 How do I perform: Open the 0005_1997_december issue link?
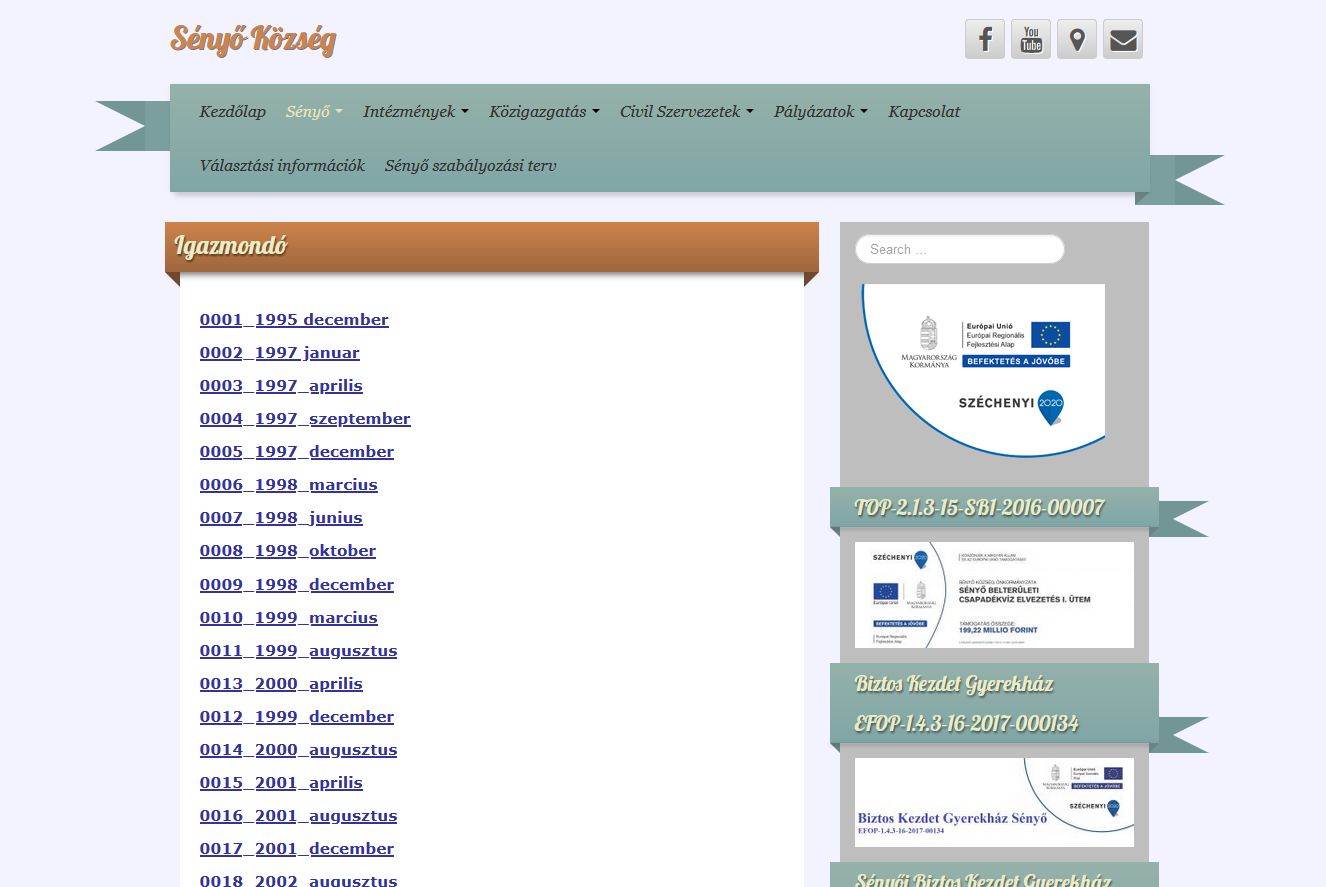click(x=297, y=452)
